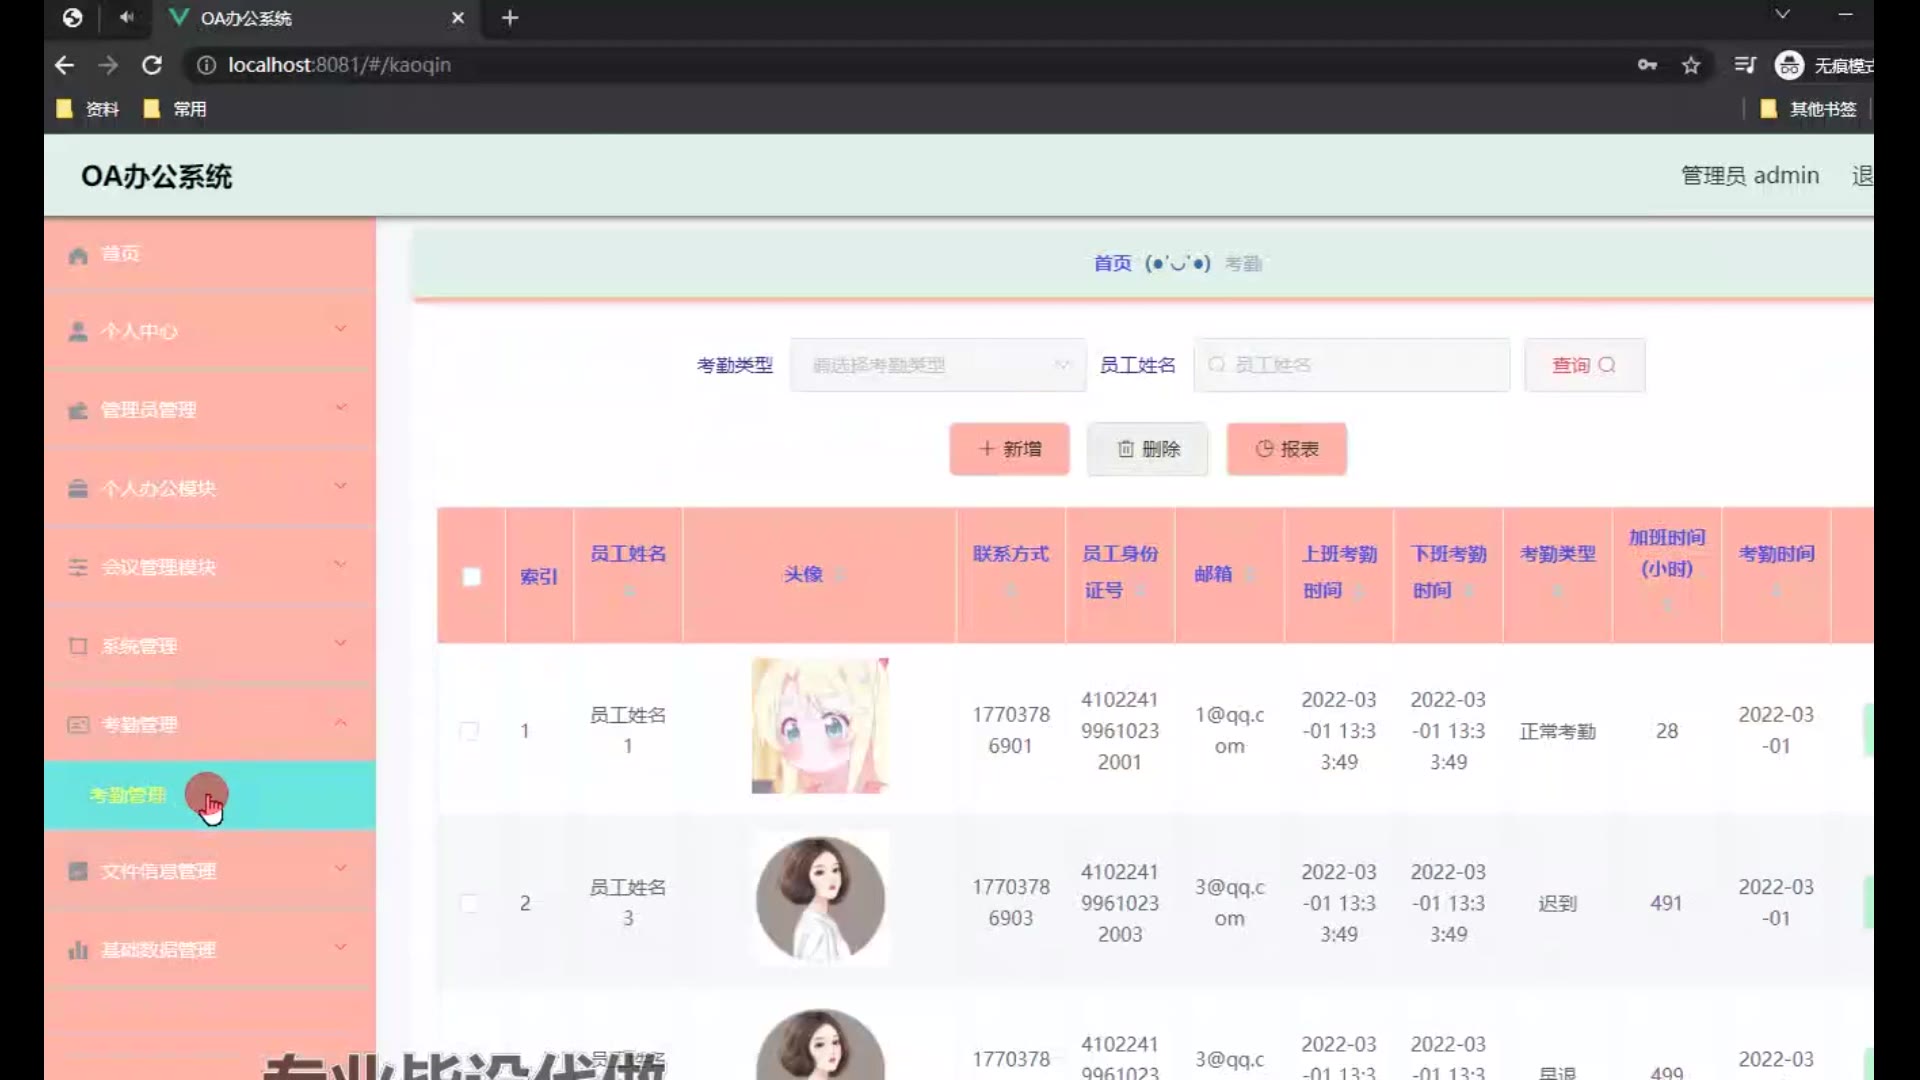Sort by the 头像 column header
1920x1080 pixels.
click(x=819, y=574)
